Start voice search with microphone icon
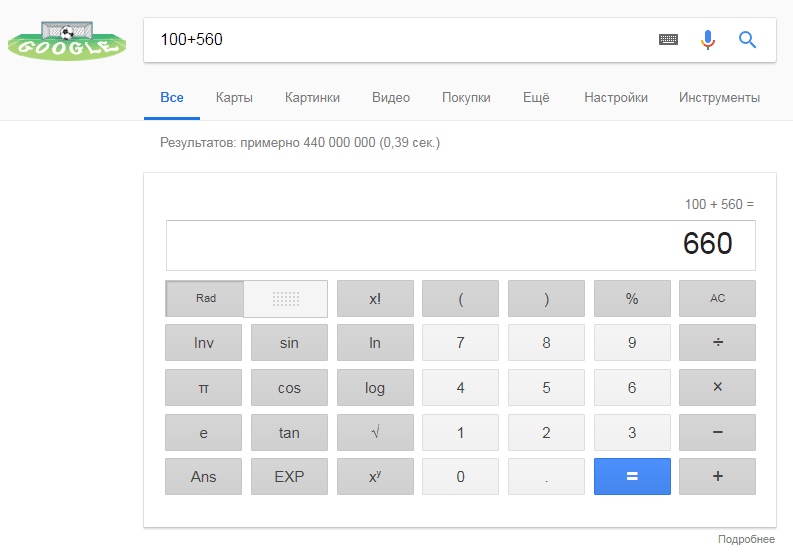 [x=708, y=40]
